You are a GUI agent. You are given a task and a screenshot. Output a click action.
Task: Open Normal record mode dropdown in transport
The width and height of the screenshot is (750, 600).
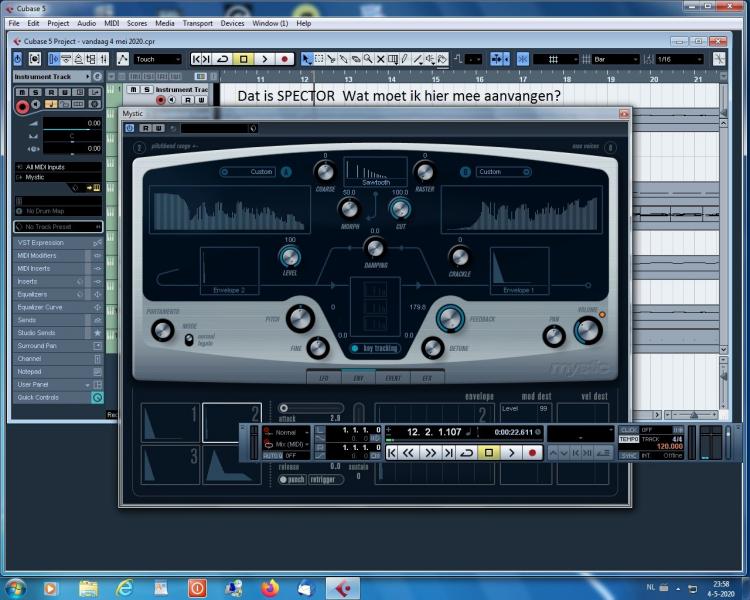click(x=292, y=433)
